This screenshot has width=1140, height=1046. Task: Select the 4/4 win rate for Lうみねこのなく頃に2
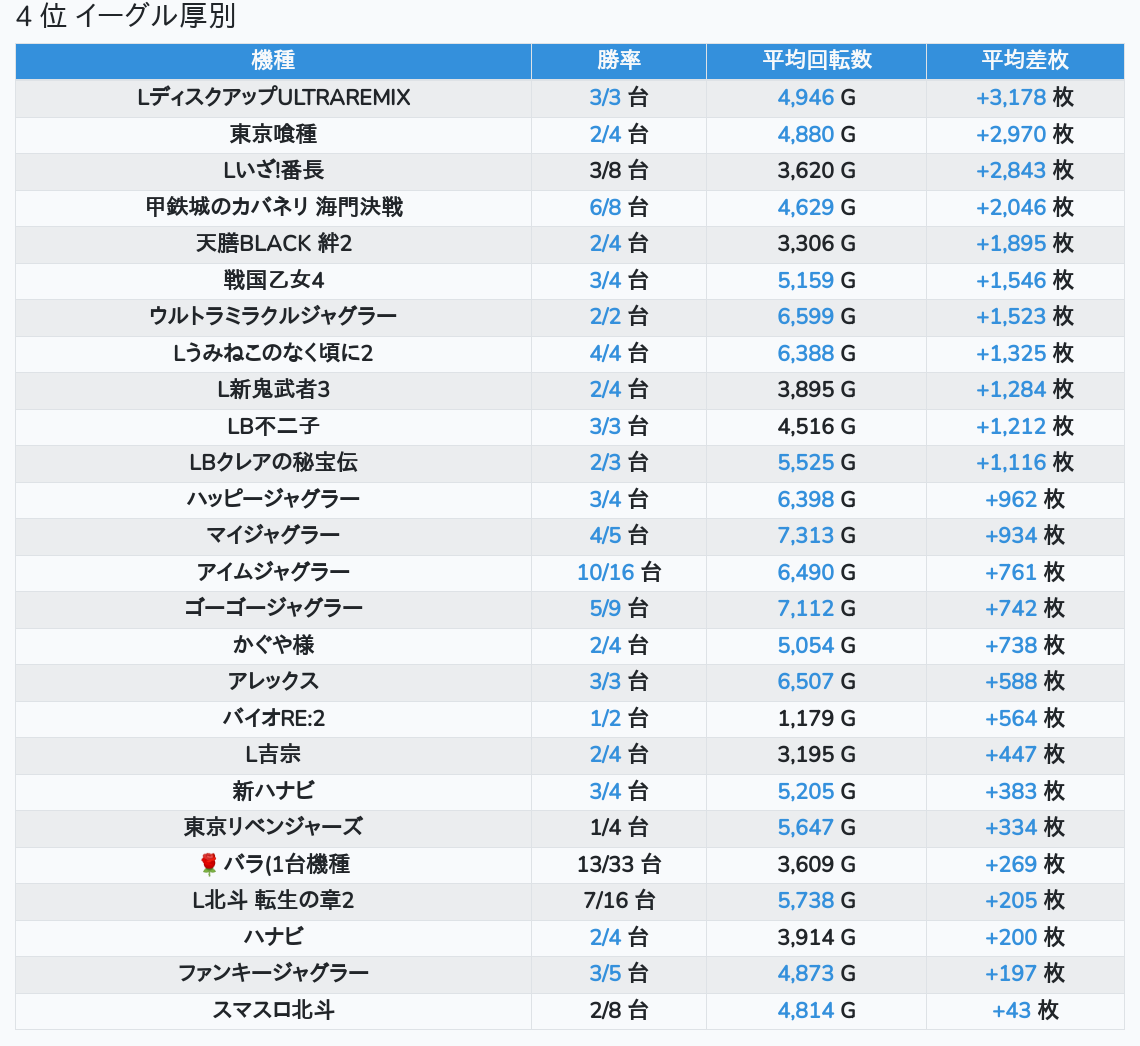[605, 353]
